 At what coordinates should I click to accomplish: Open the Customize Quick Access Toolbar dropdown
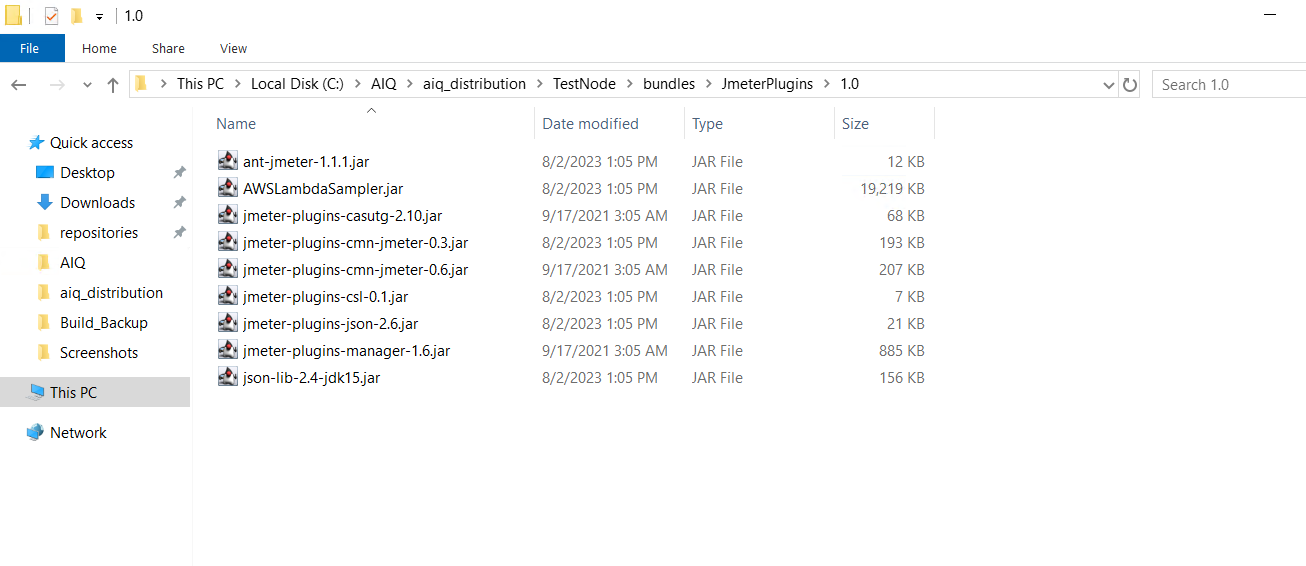point(99,17)
